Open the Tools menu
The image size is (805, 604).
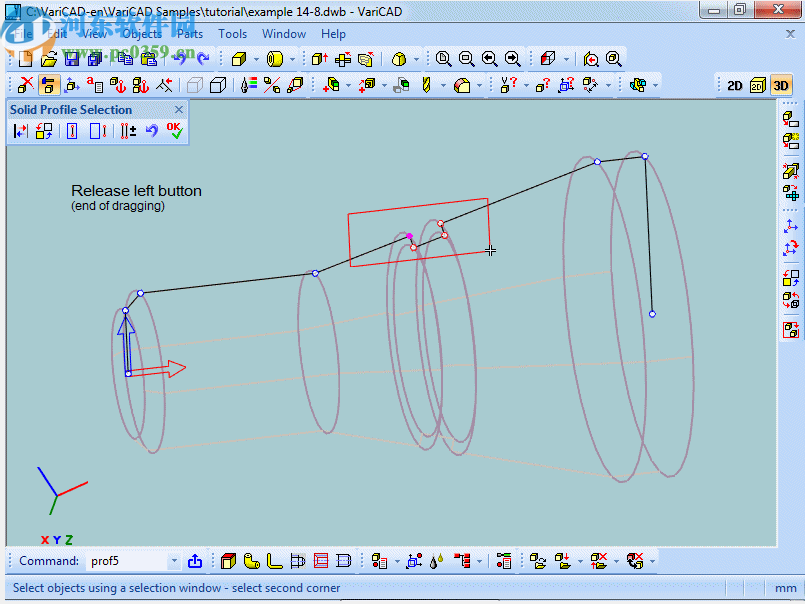coord(233,34)
